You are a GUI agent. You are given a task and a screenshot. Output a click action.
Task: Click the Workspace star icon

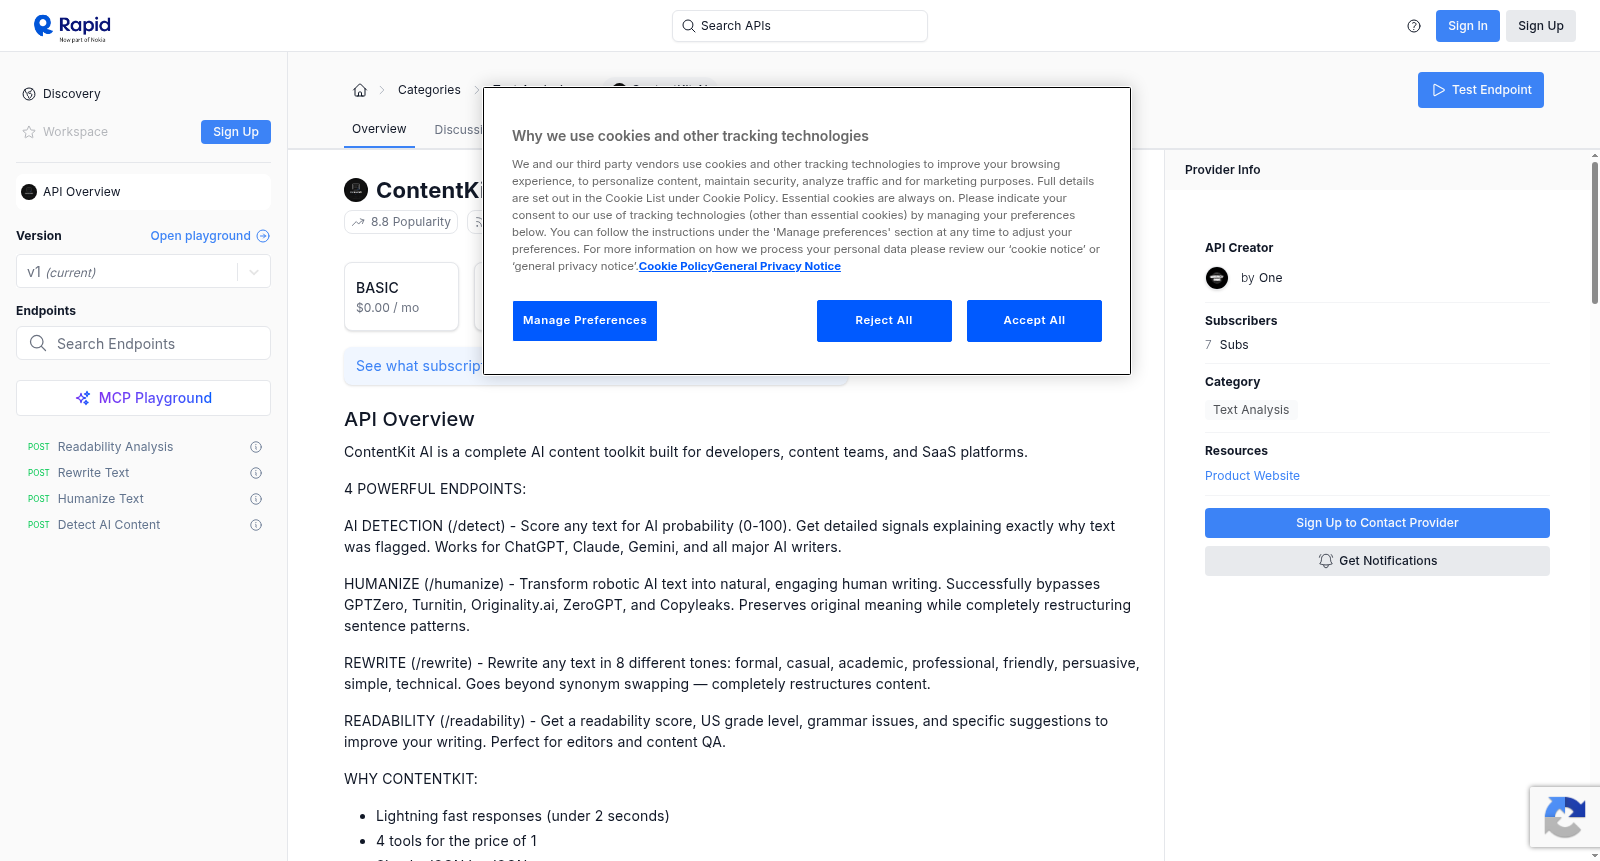tap(29, 132)
